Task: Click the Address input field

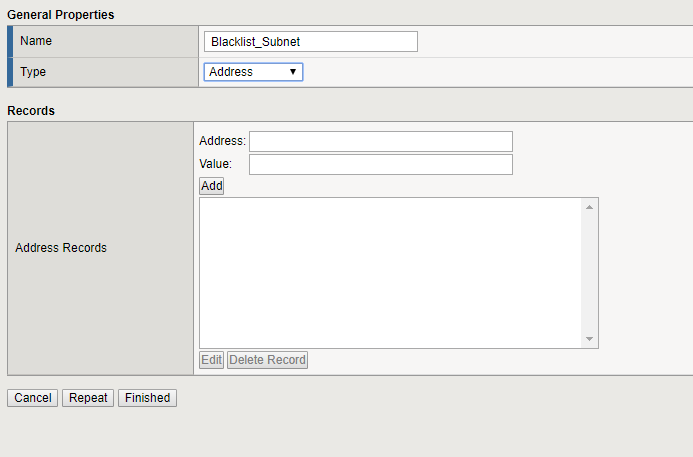Action: coord(380,141)
